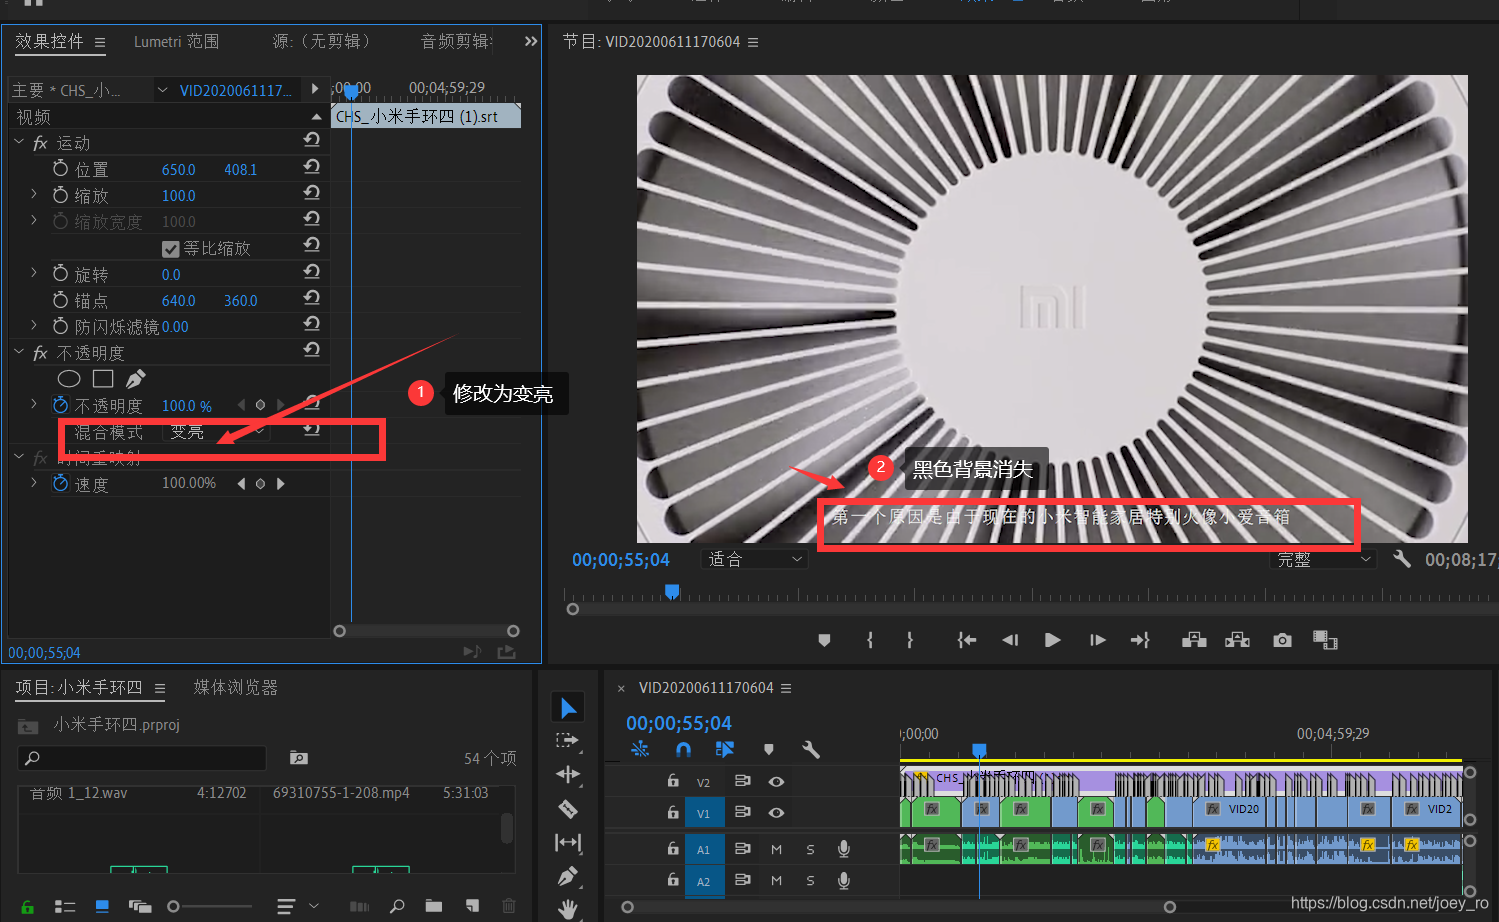Click V1 track target button
The image size is (1499, 922).
coord(704,813)
